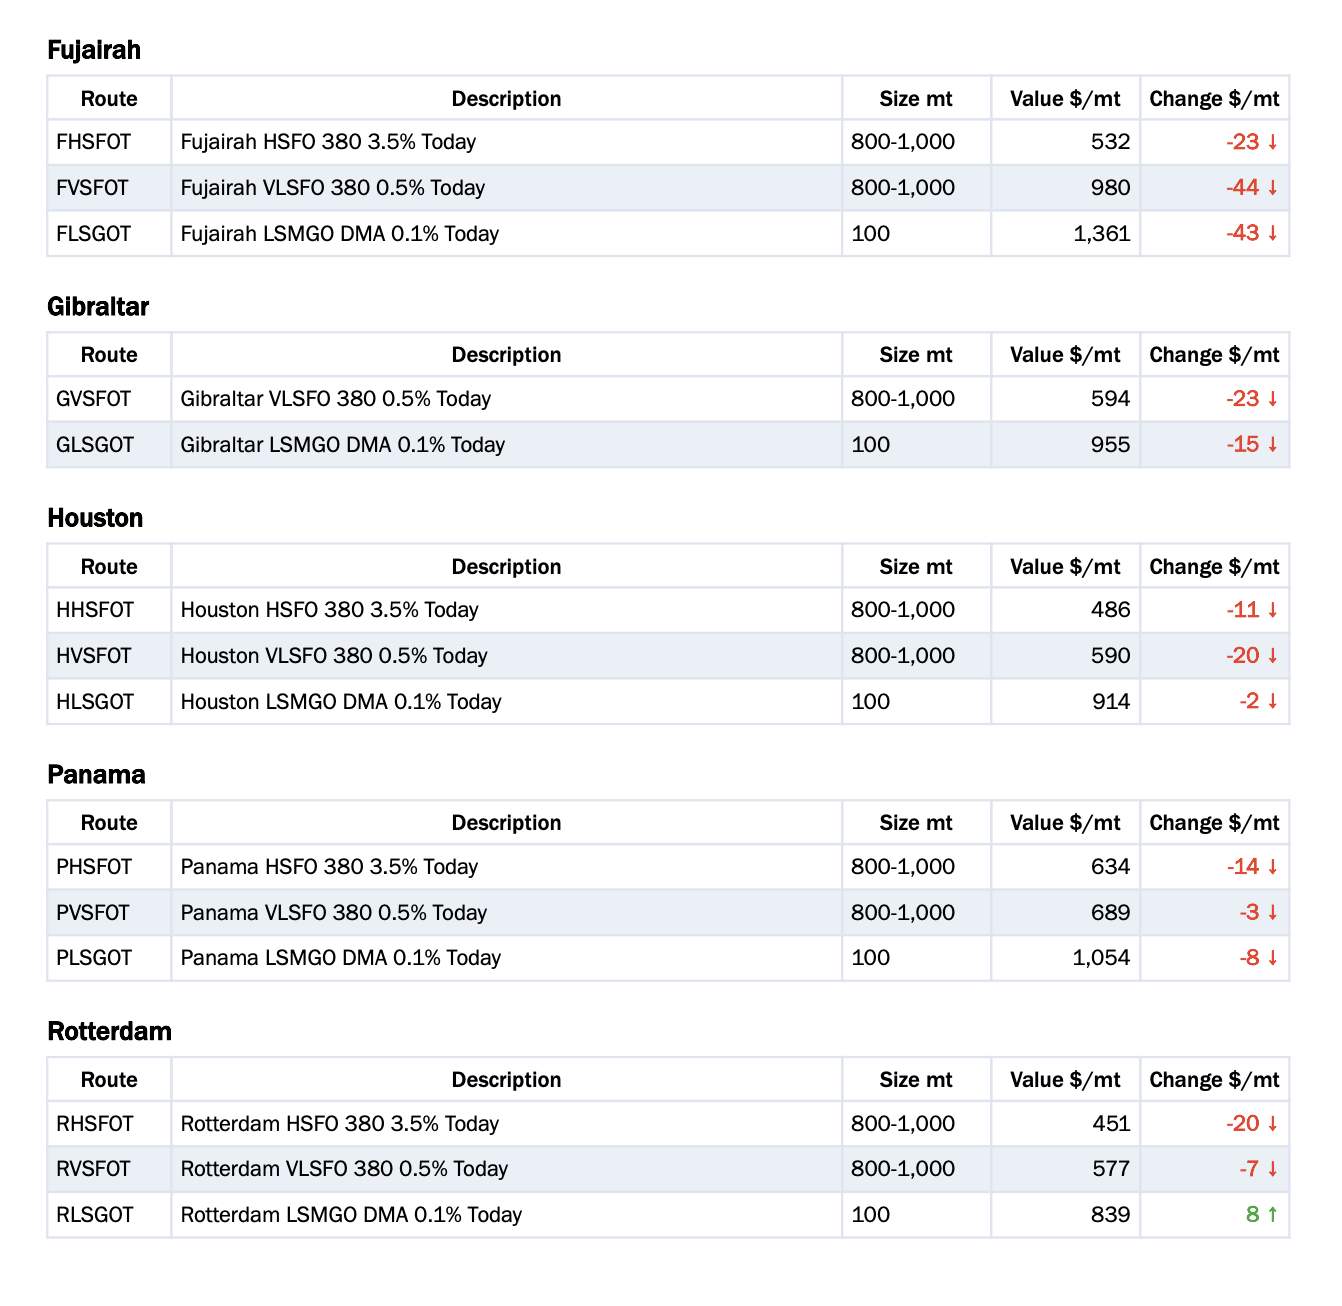Viewport: 1342px width, 1306px height.
Task: Click the down arrow beside -11 in HHSFOT row
Action: [1273, 610]
